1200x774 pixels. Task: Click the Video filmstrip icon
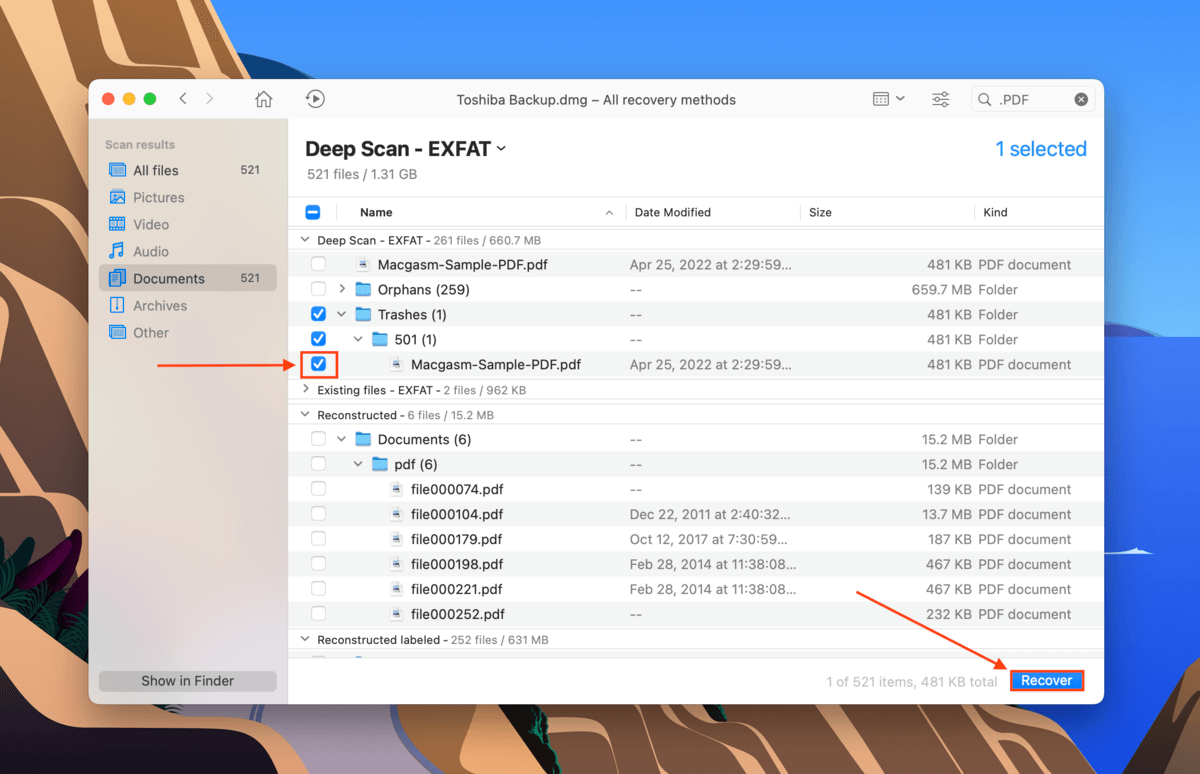(117, 224)
